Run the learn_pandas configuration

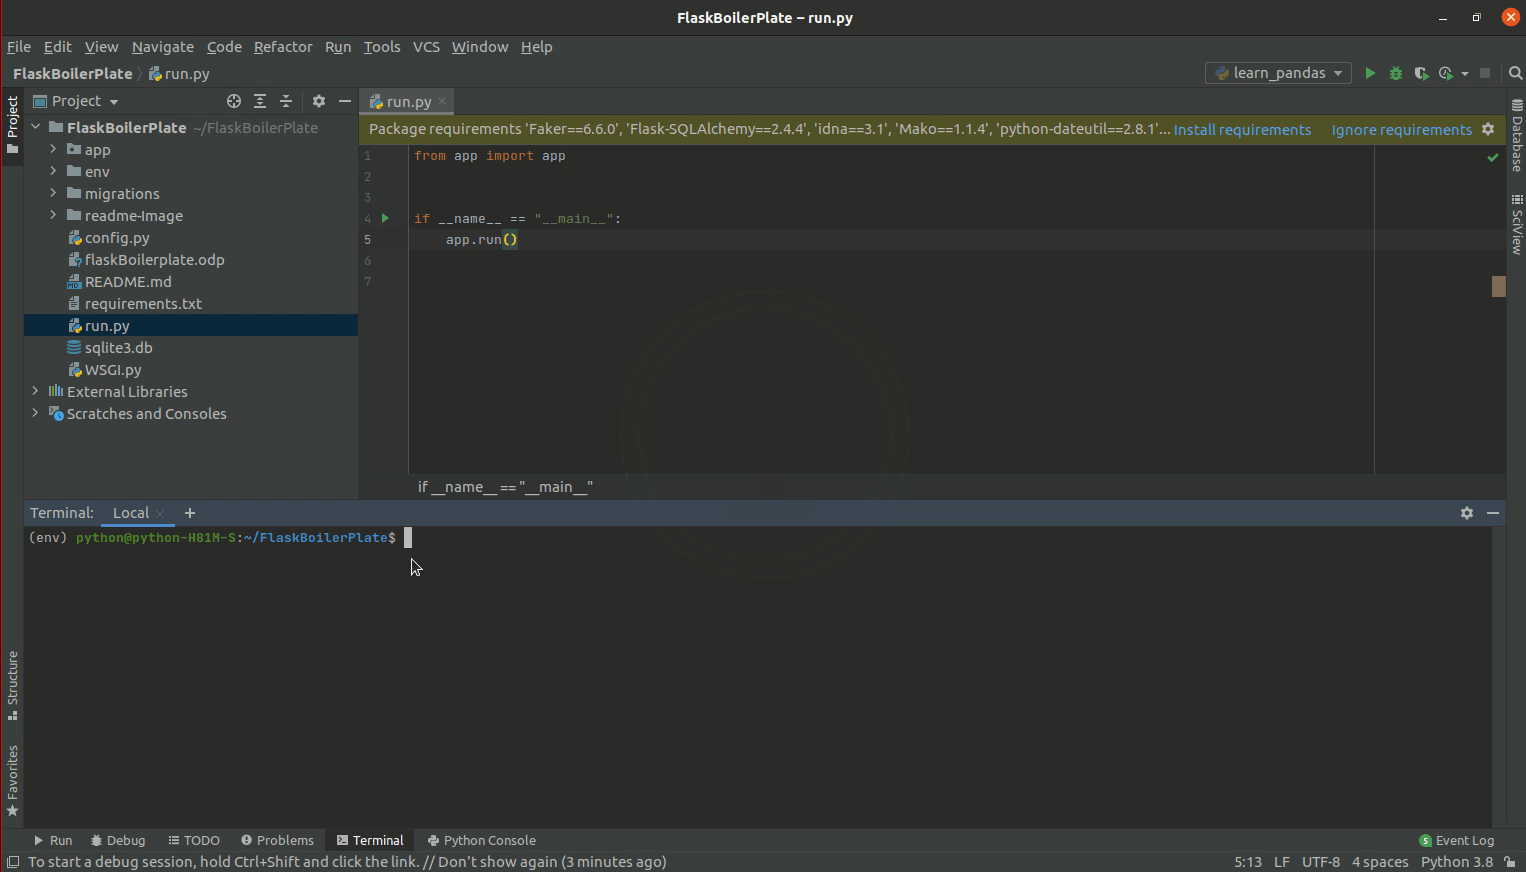[x=1370, y=73]
